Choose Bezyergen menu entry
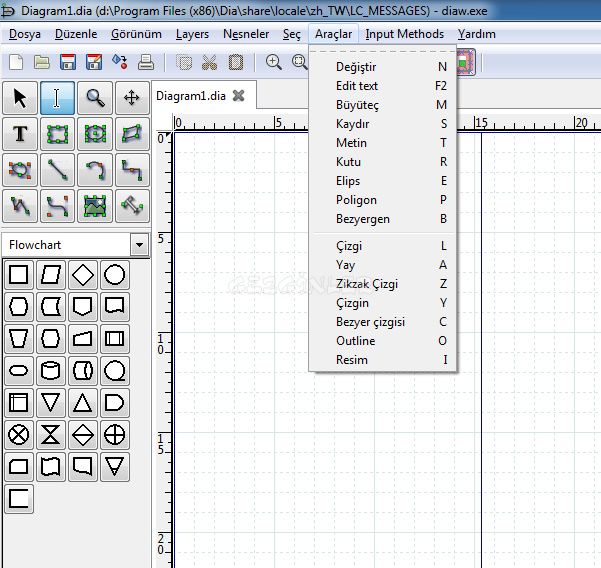The image size is (601, 568). click(383, 219)
